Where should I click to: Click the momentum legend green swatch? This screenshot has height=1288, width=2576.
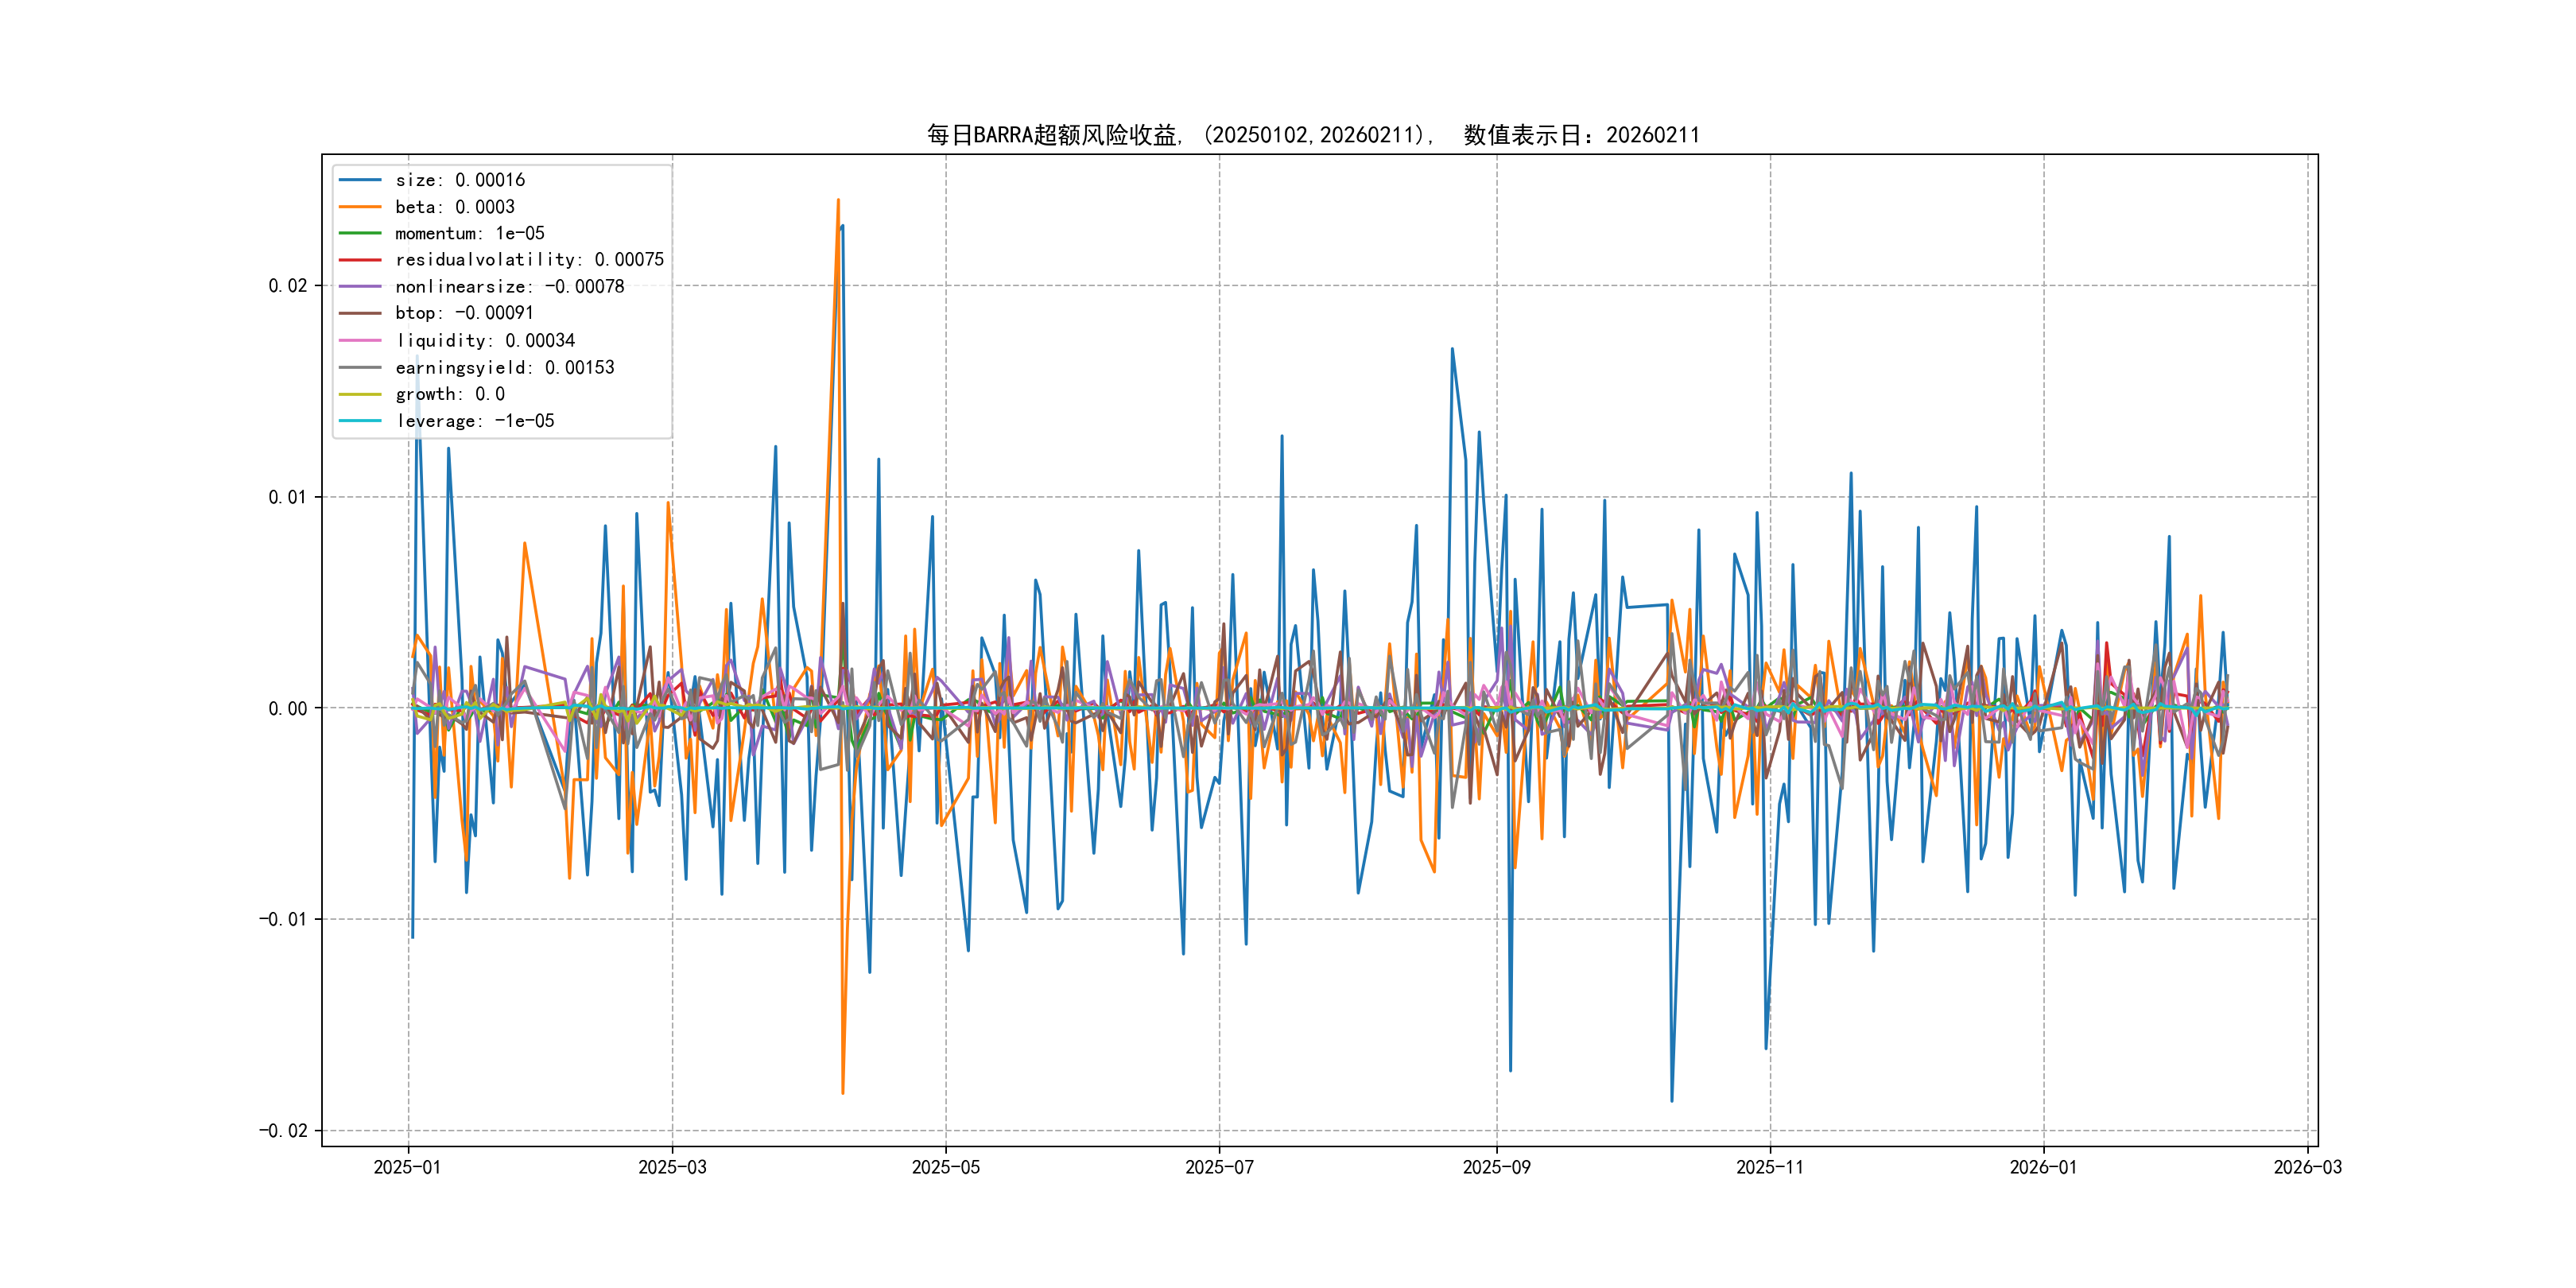tap(360, 233)
